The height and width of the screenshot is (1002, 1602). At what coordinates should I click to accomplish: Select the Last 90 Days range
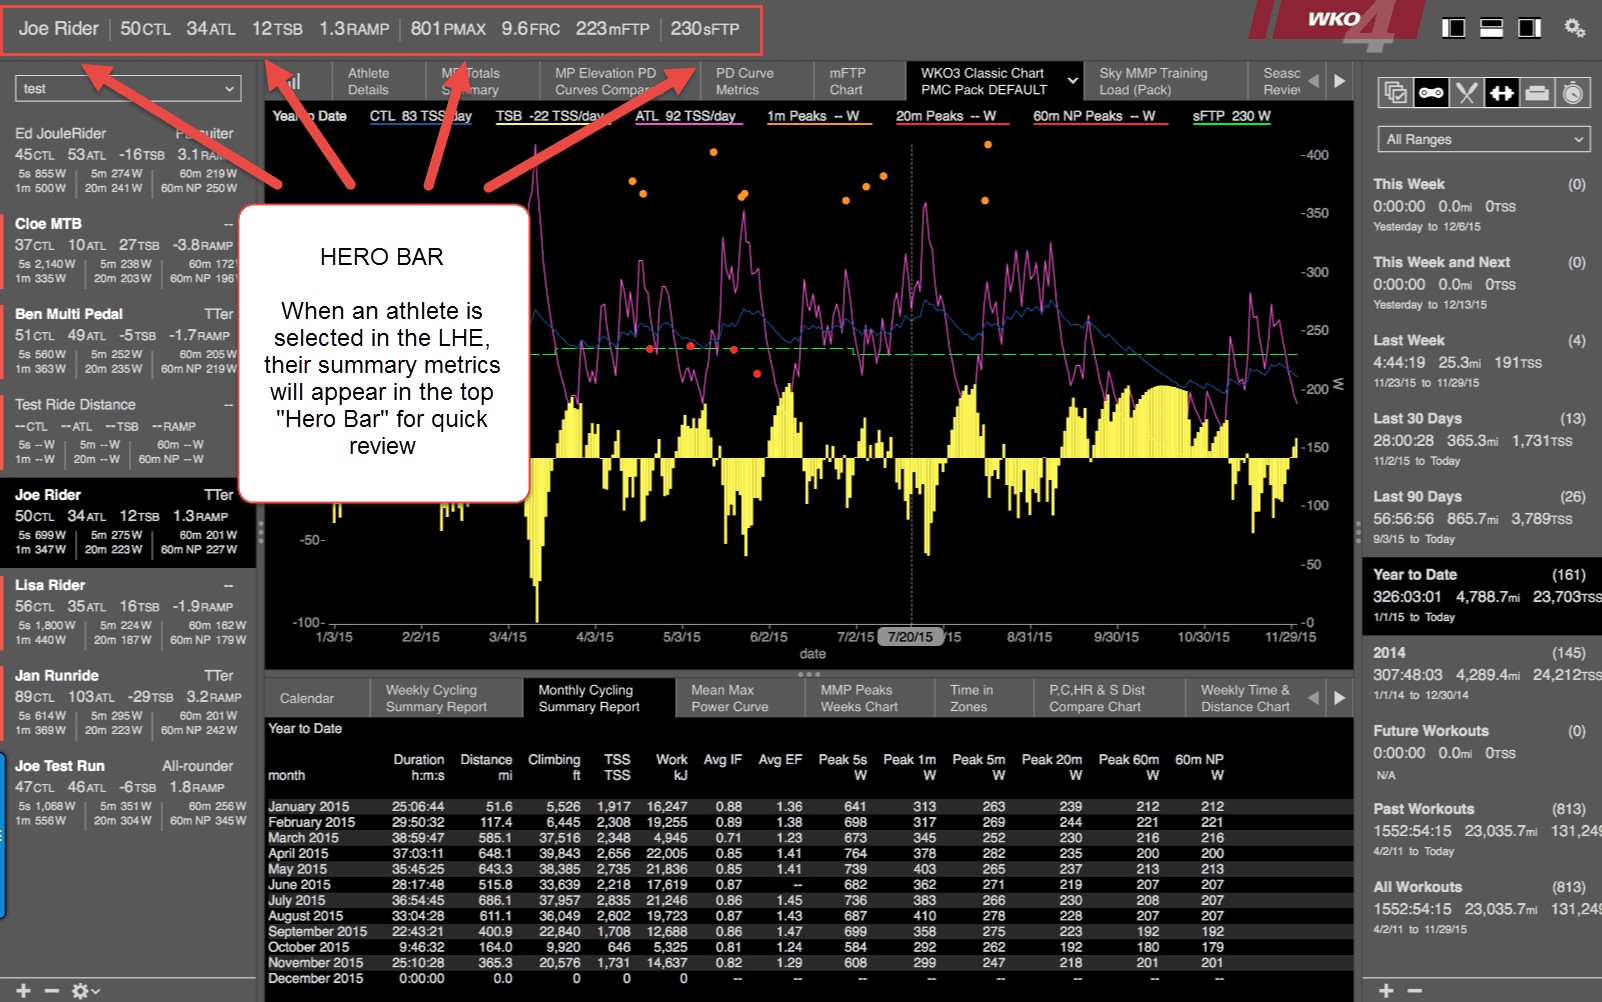click(1481, 517)
